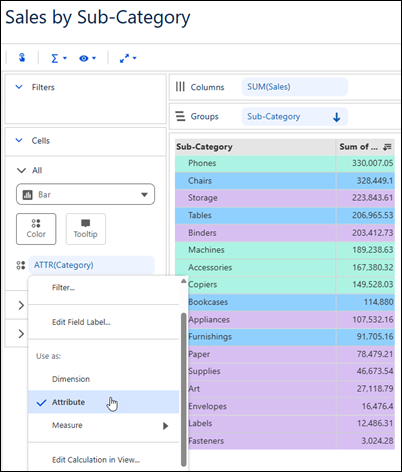Viewport: 402px width, 472px height.
Task: Click the Phones row
Action: pyautogui.click(x=285, y=163)
